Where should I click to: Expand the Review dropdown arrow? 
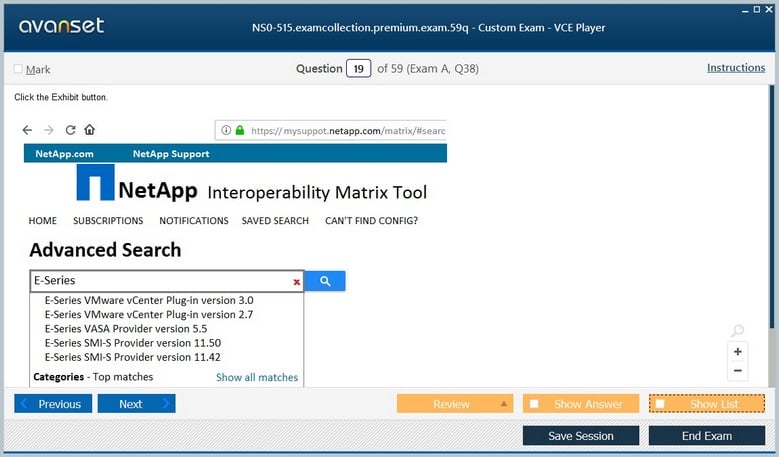[x=504, y=404]
